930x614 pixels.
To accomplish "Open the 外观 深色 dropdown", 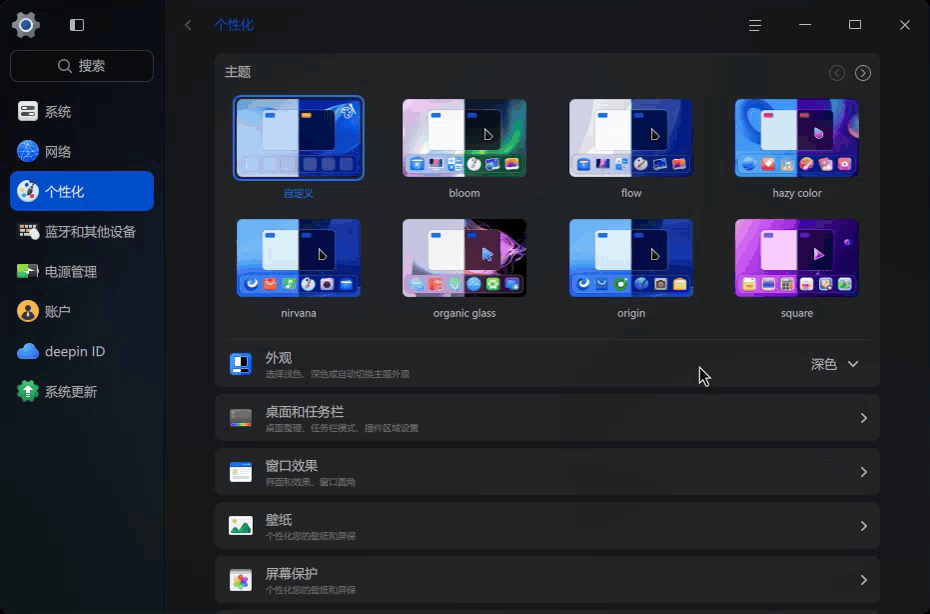I will [x=835, y=364].
